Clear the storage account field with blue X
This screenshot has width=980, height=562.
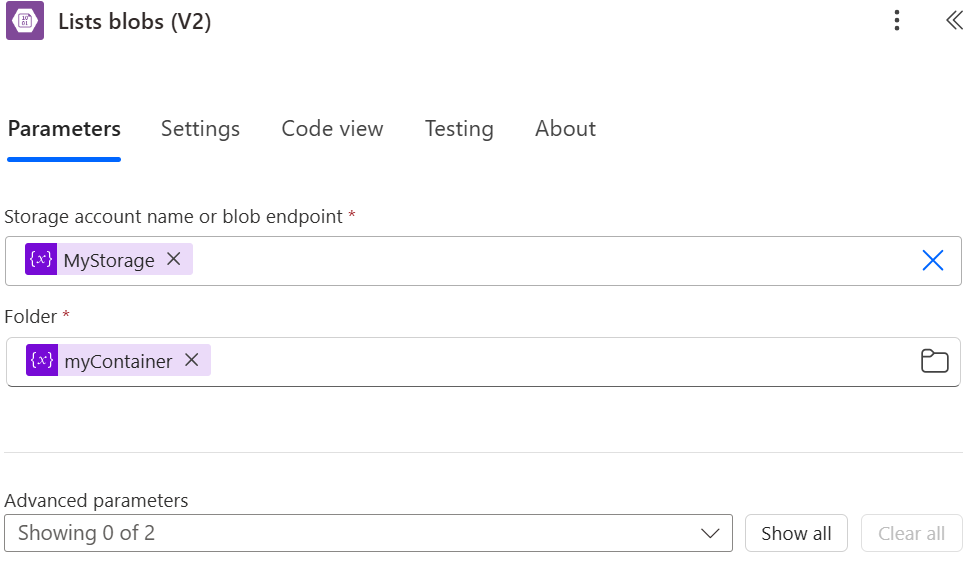pyautogui.click(x=932, y=261)
